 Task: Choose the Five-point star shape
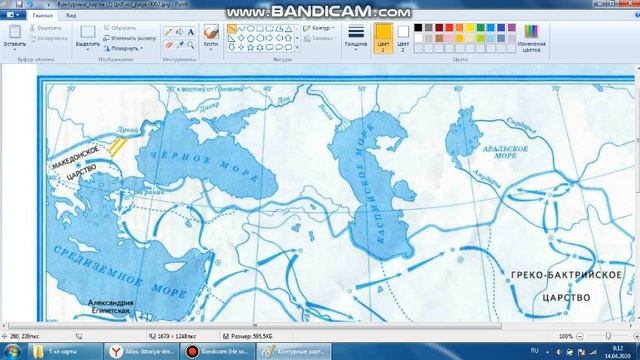tap(251, 48)
